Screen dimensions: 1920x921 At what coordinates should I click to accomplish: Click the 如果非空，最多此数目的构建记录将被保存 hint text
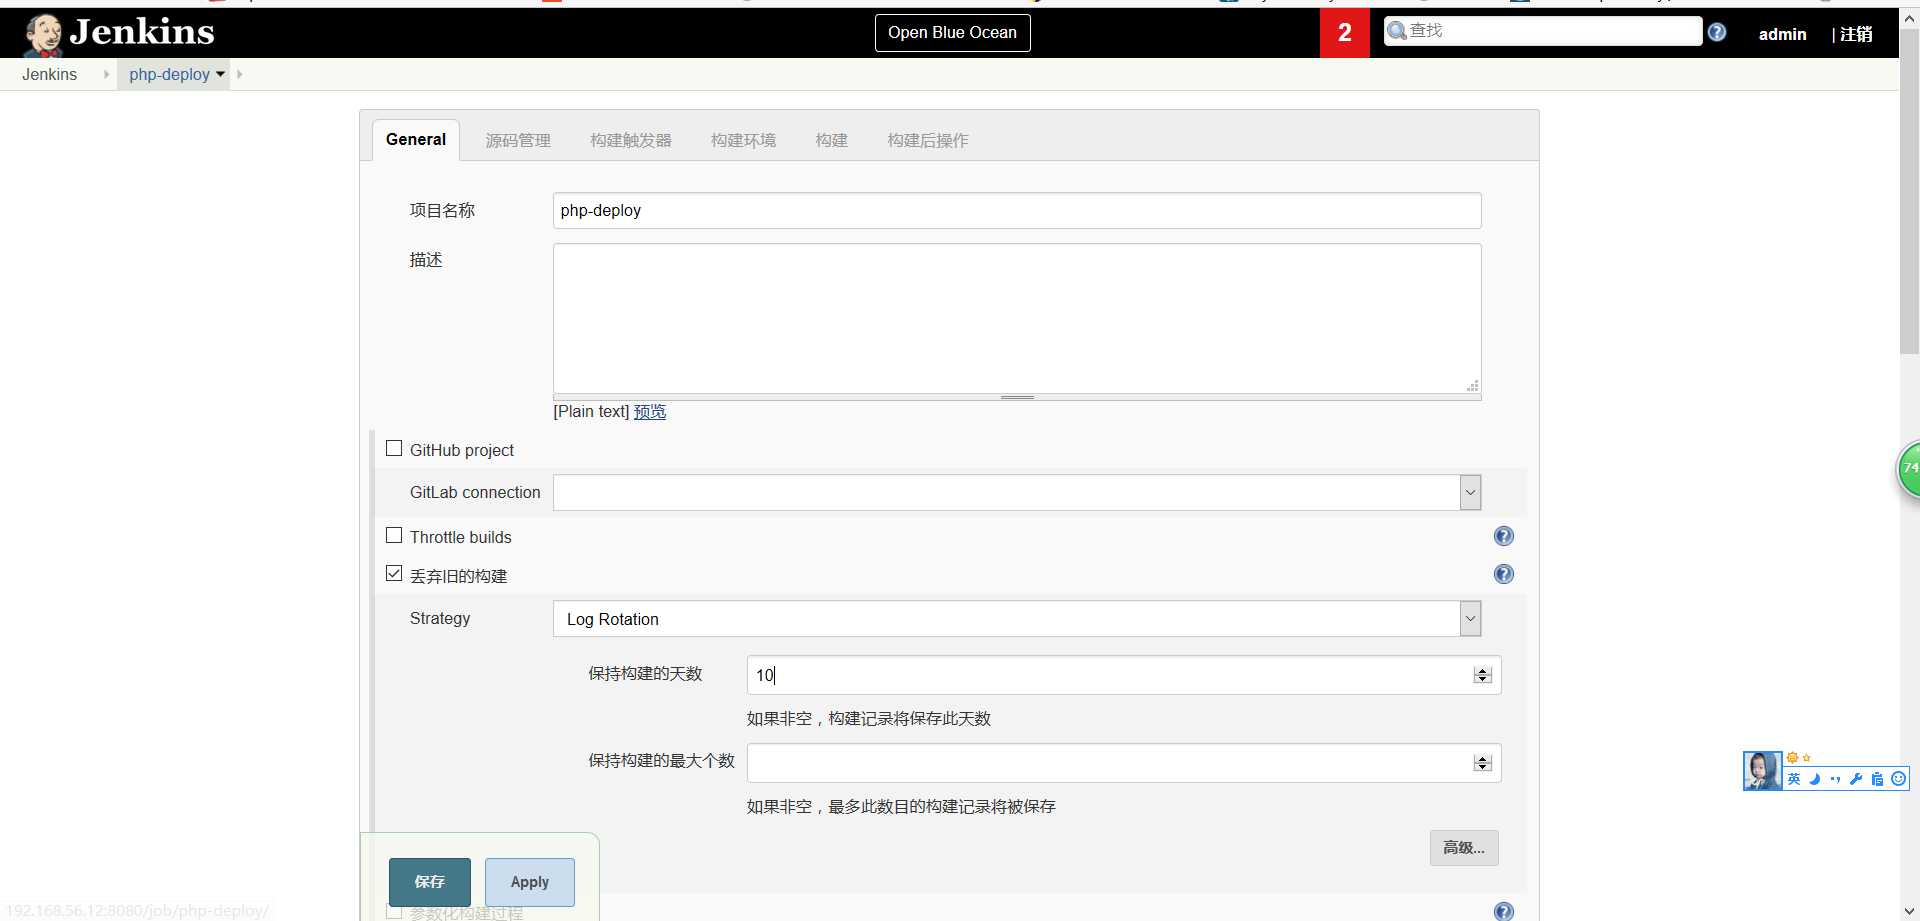[x=901, y=807]
